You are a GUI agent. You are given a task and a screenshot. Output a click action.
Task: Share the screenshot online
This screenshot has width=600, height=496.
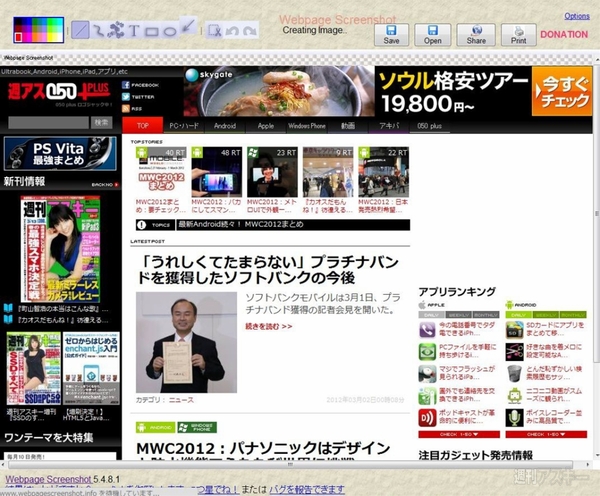pos(476,35)
